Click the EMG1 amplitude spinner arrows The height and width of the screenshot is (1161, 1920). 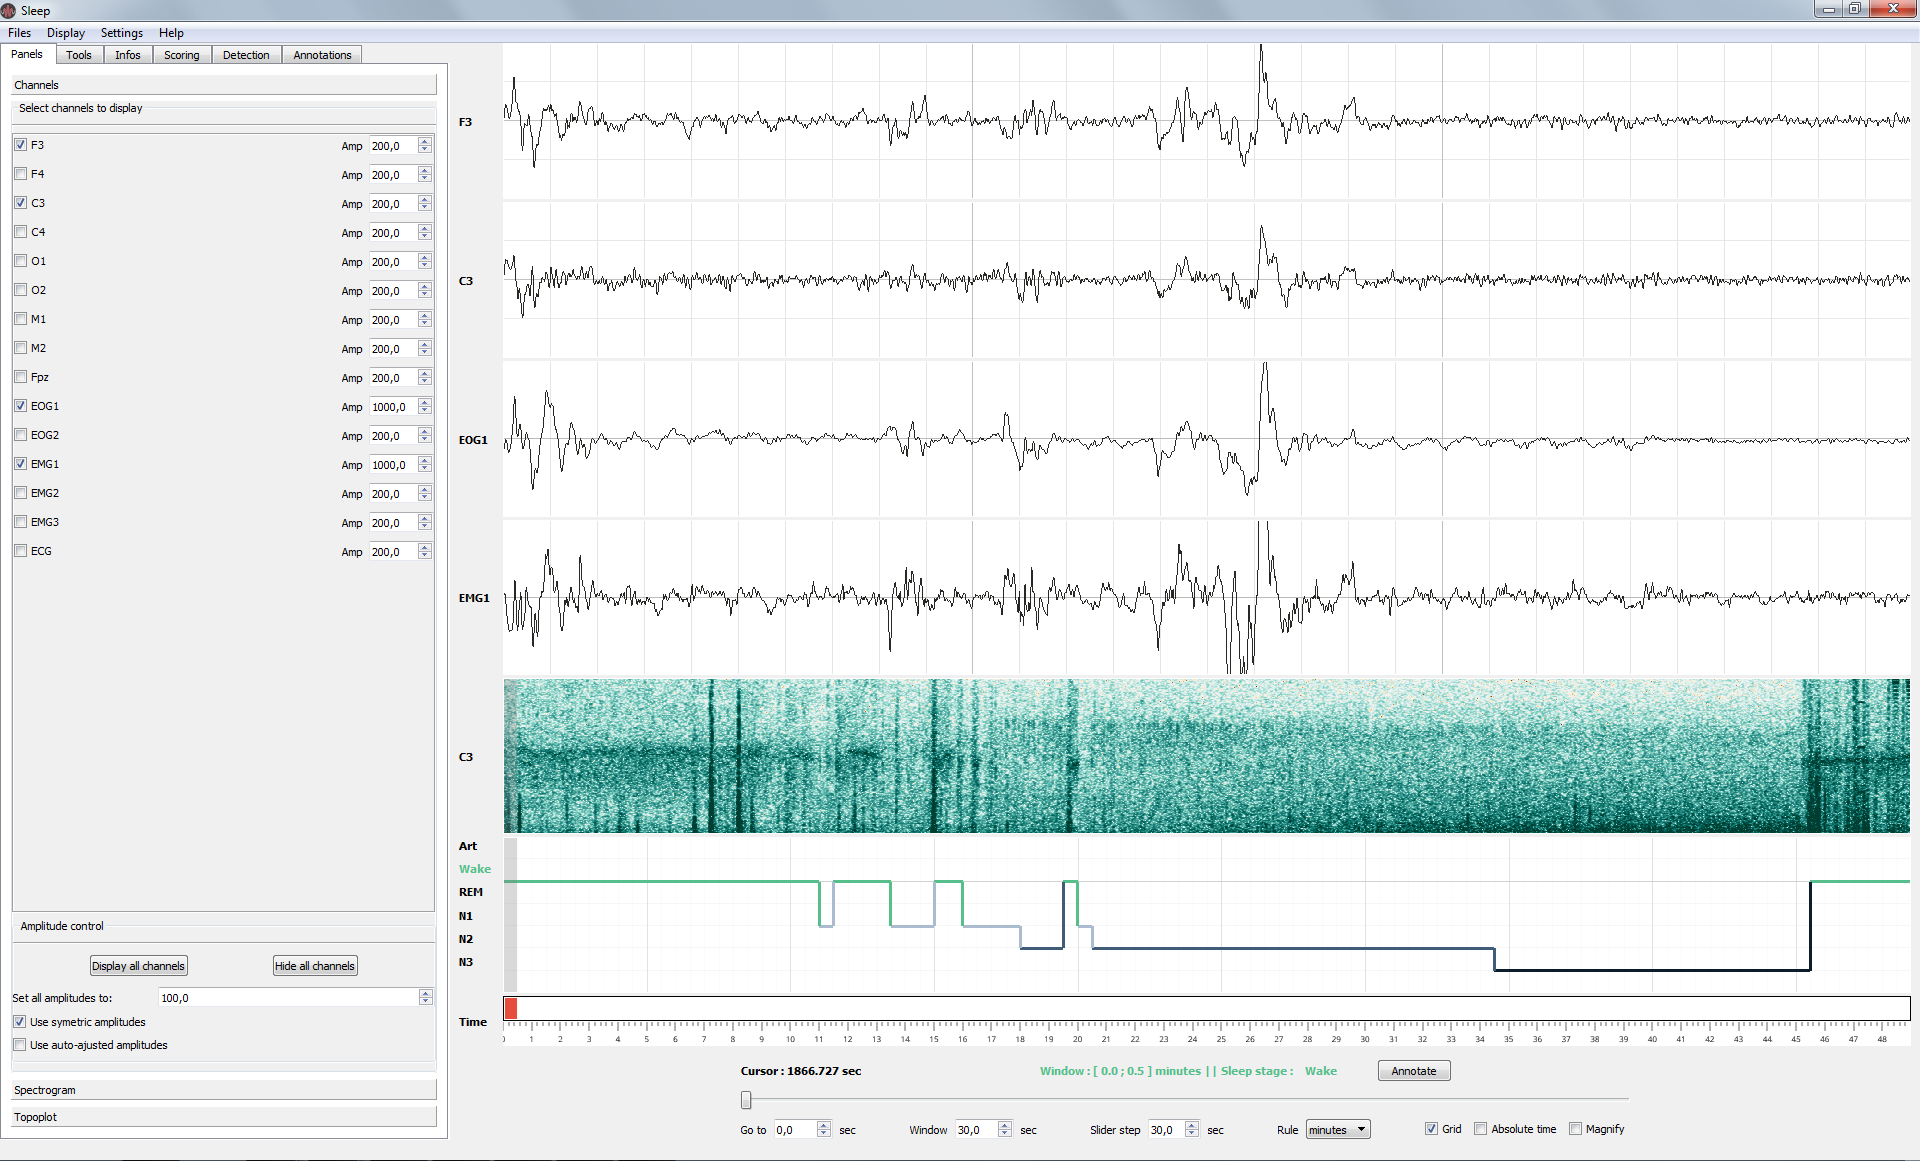click(425, 465)
